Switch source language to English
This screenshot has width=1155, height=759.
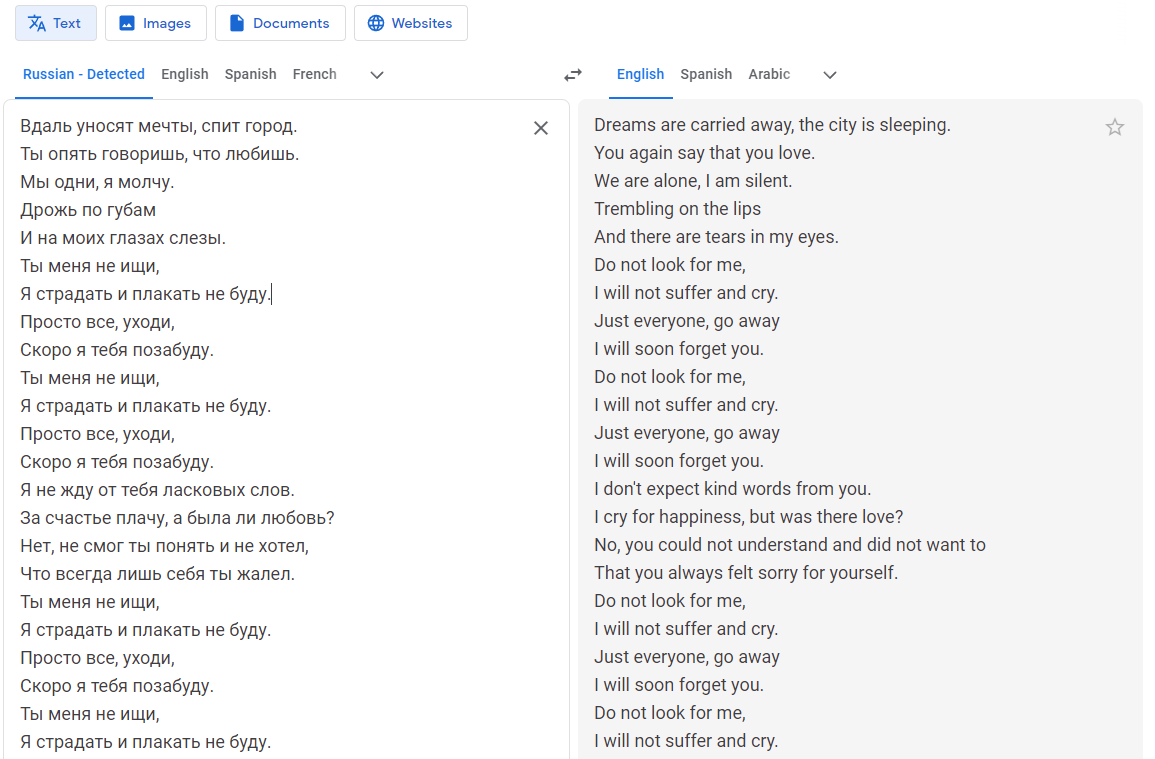pyautogui.click(x=185, y=74)
